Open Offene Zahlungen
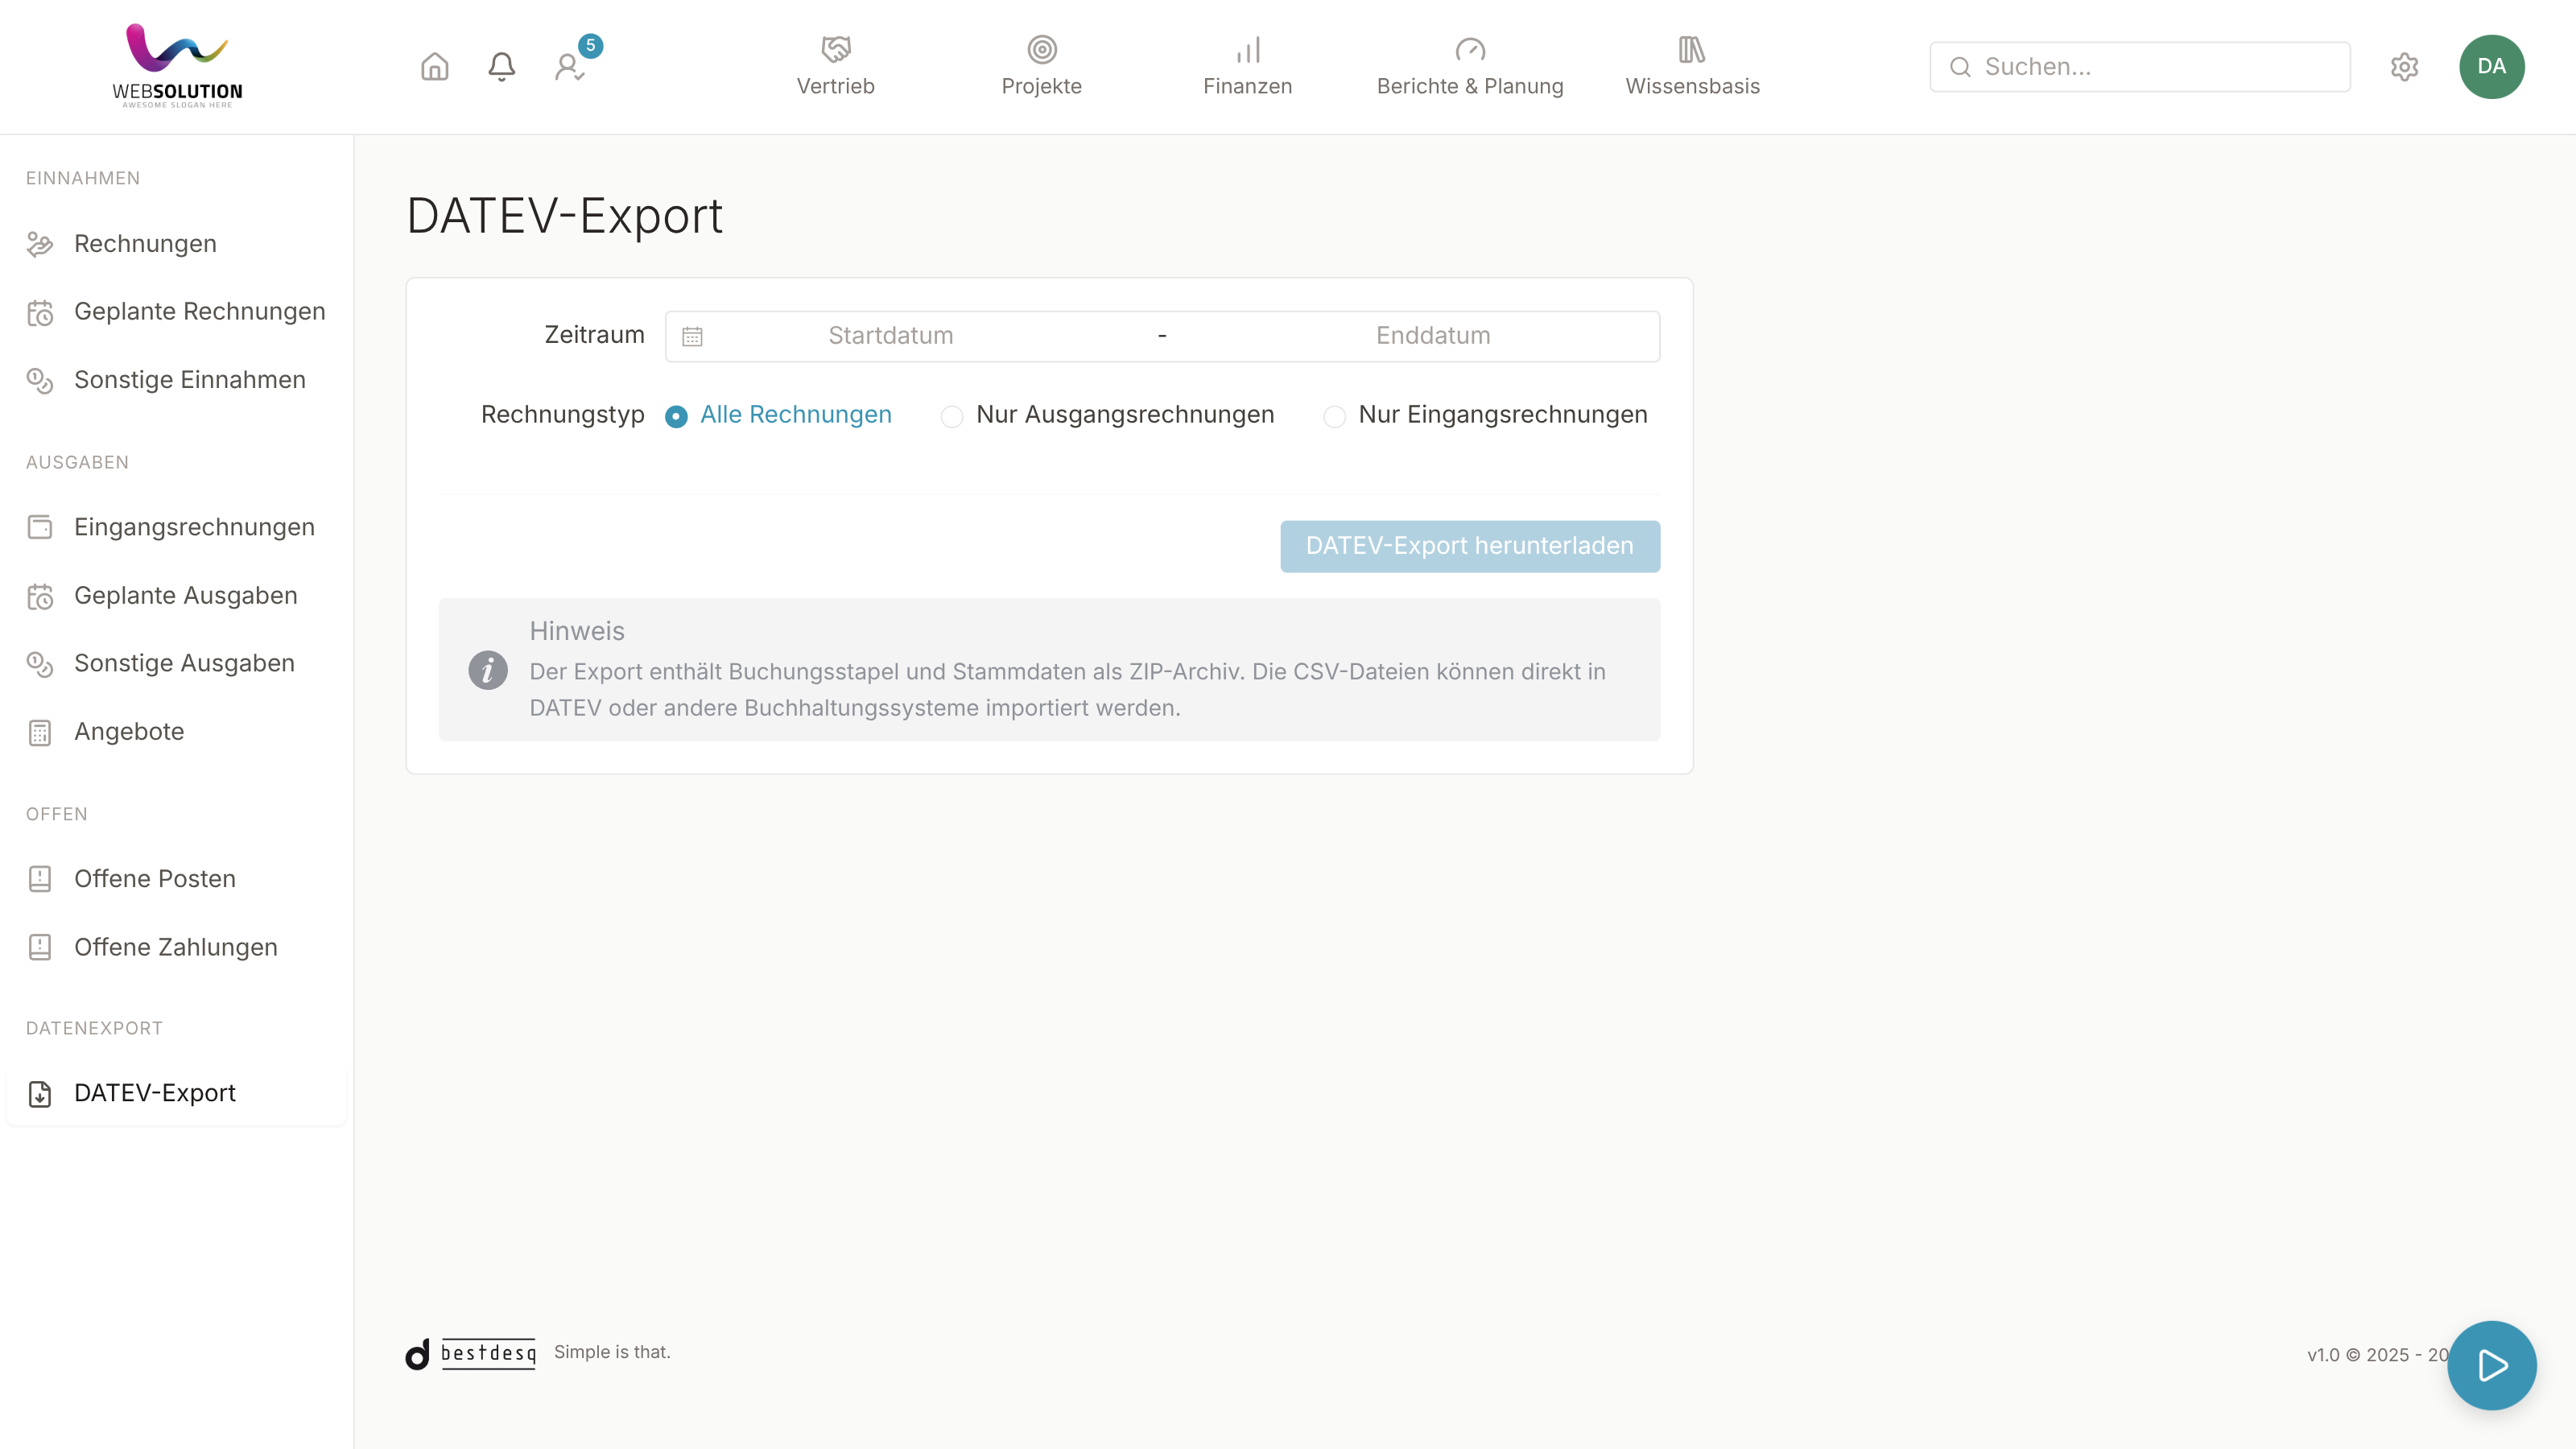Screen dimensions: 2576x1449 (176, 947)
